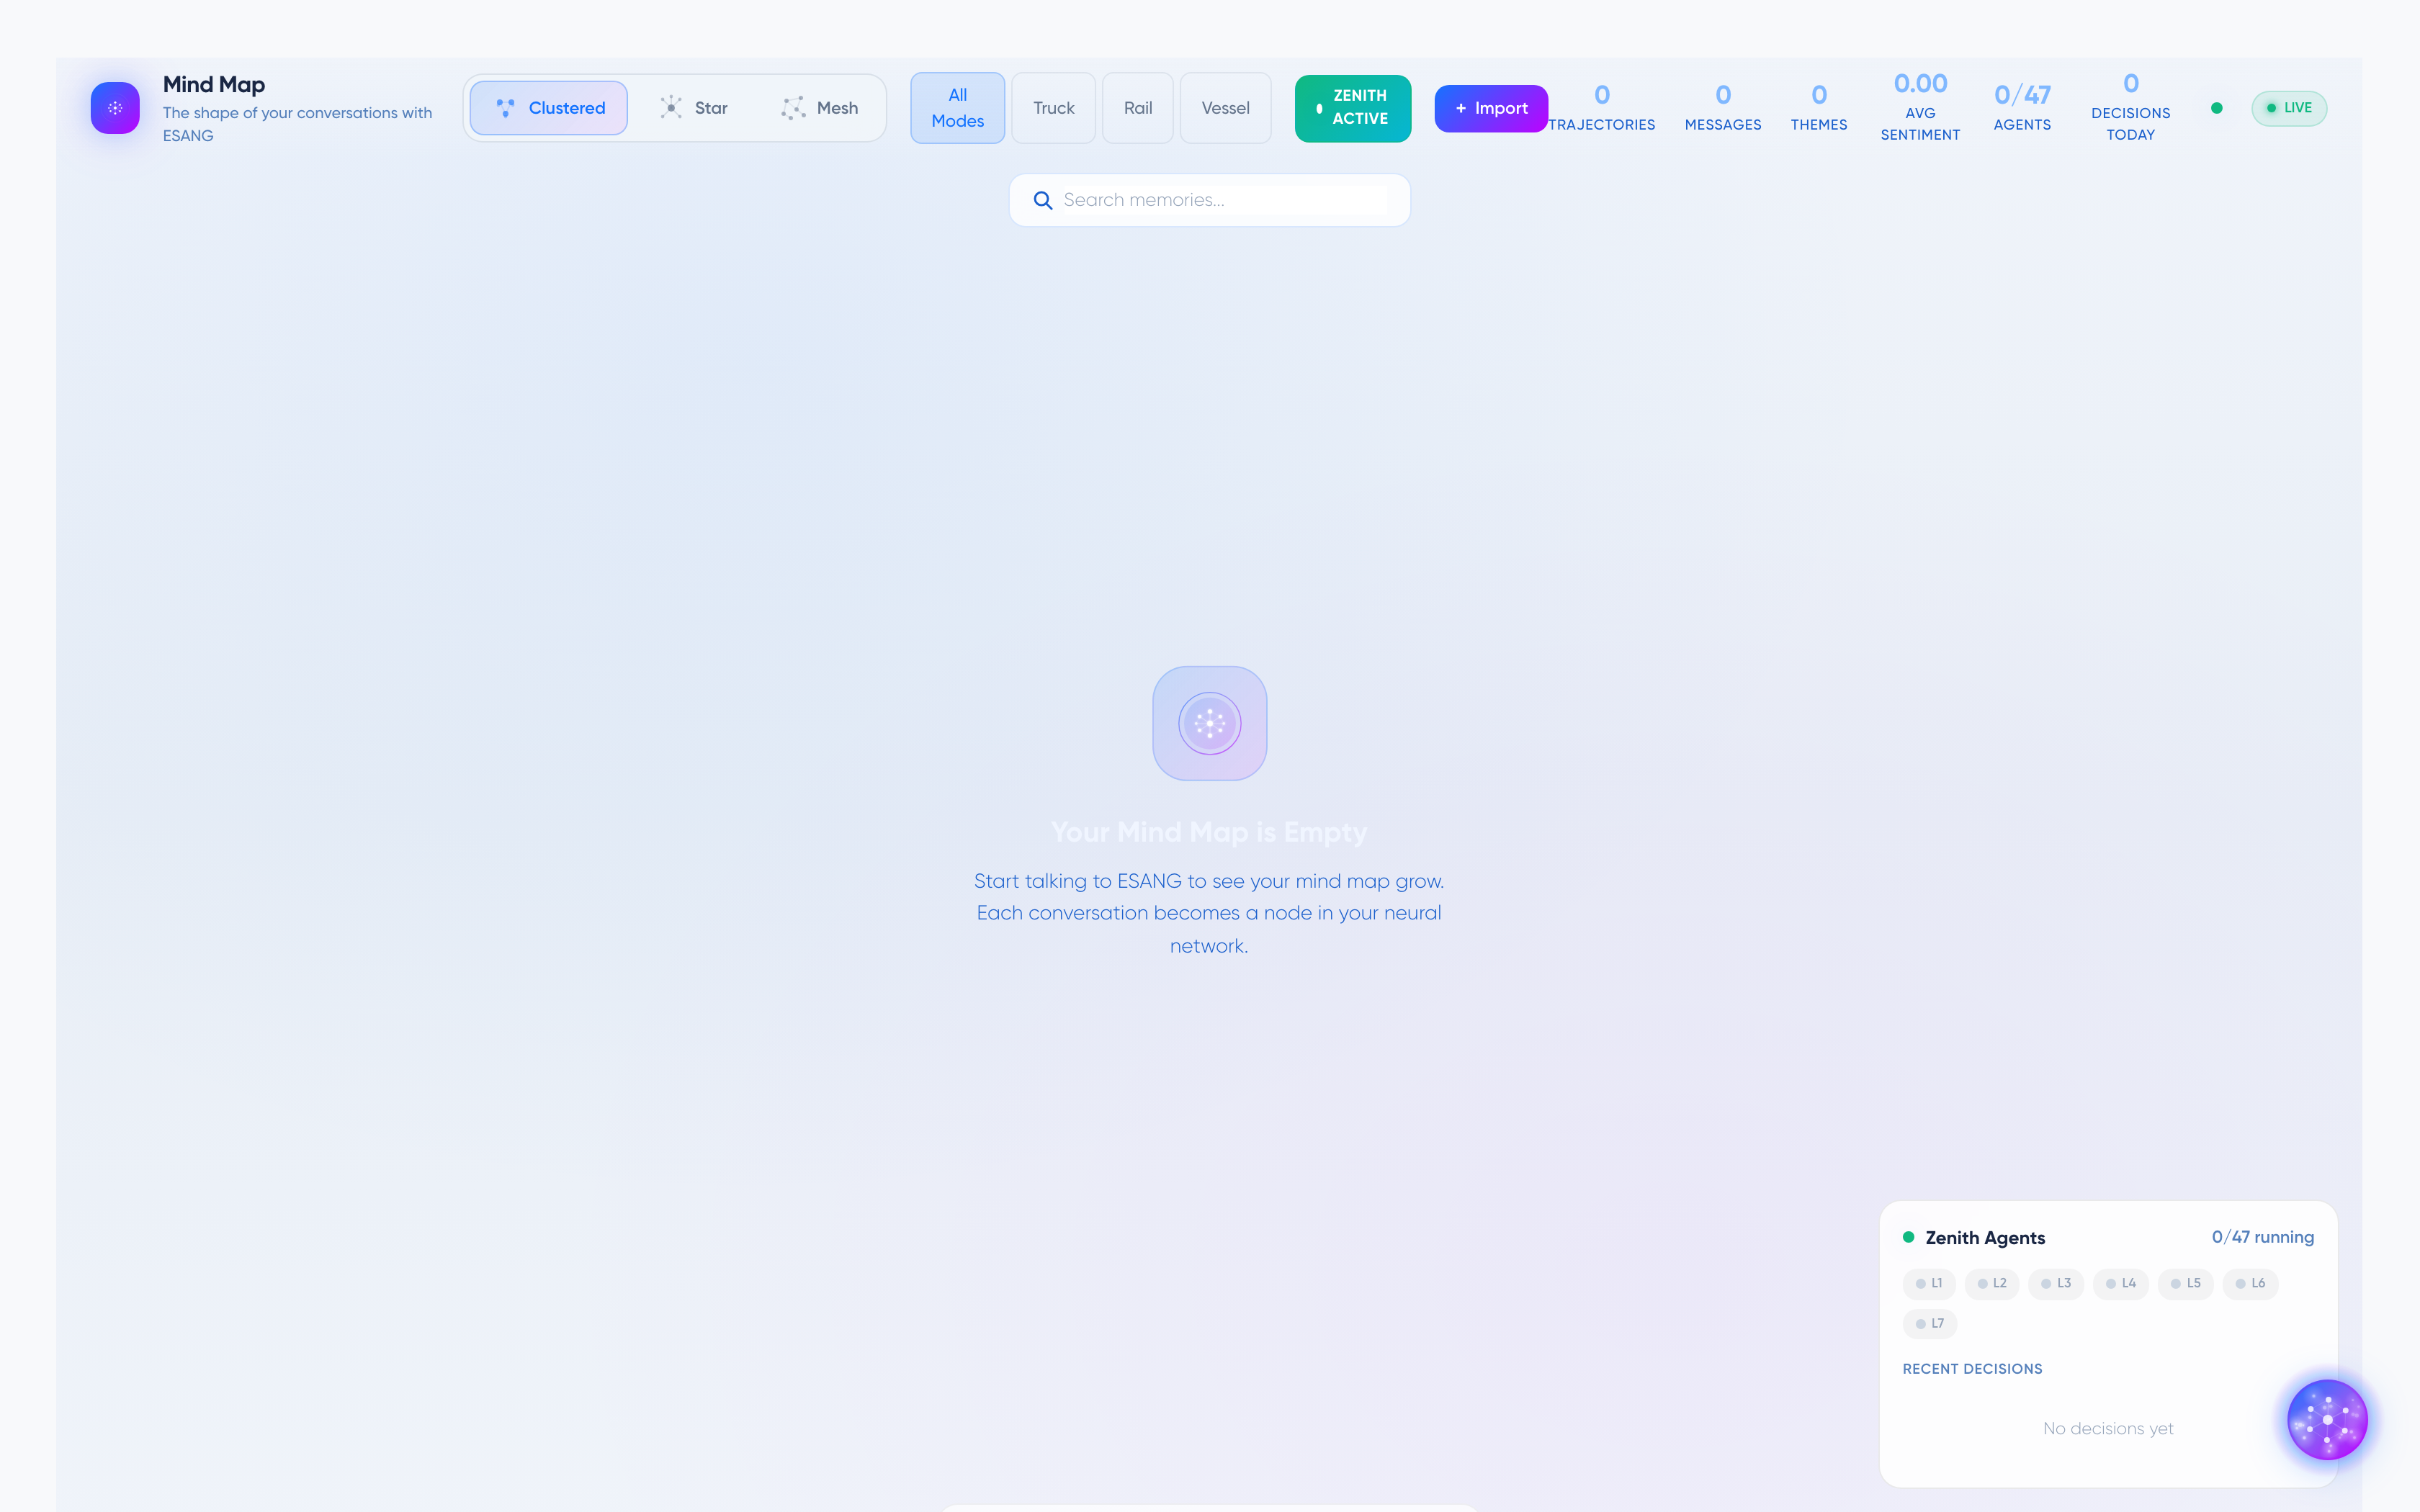Click the search magnifier icon
Screen dimensions: 2420x1512
1042,200
